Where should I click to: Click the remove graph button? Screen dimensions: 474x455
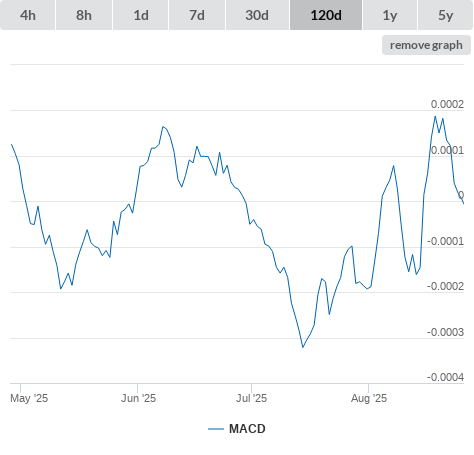pos(426,45)
